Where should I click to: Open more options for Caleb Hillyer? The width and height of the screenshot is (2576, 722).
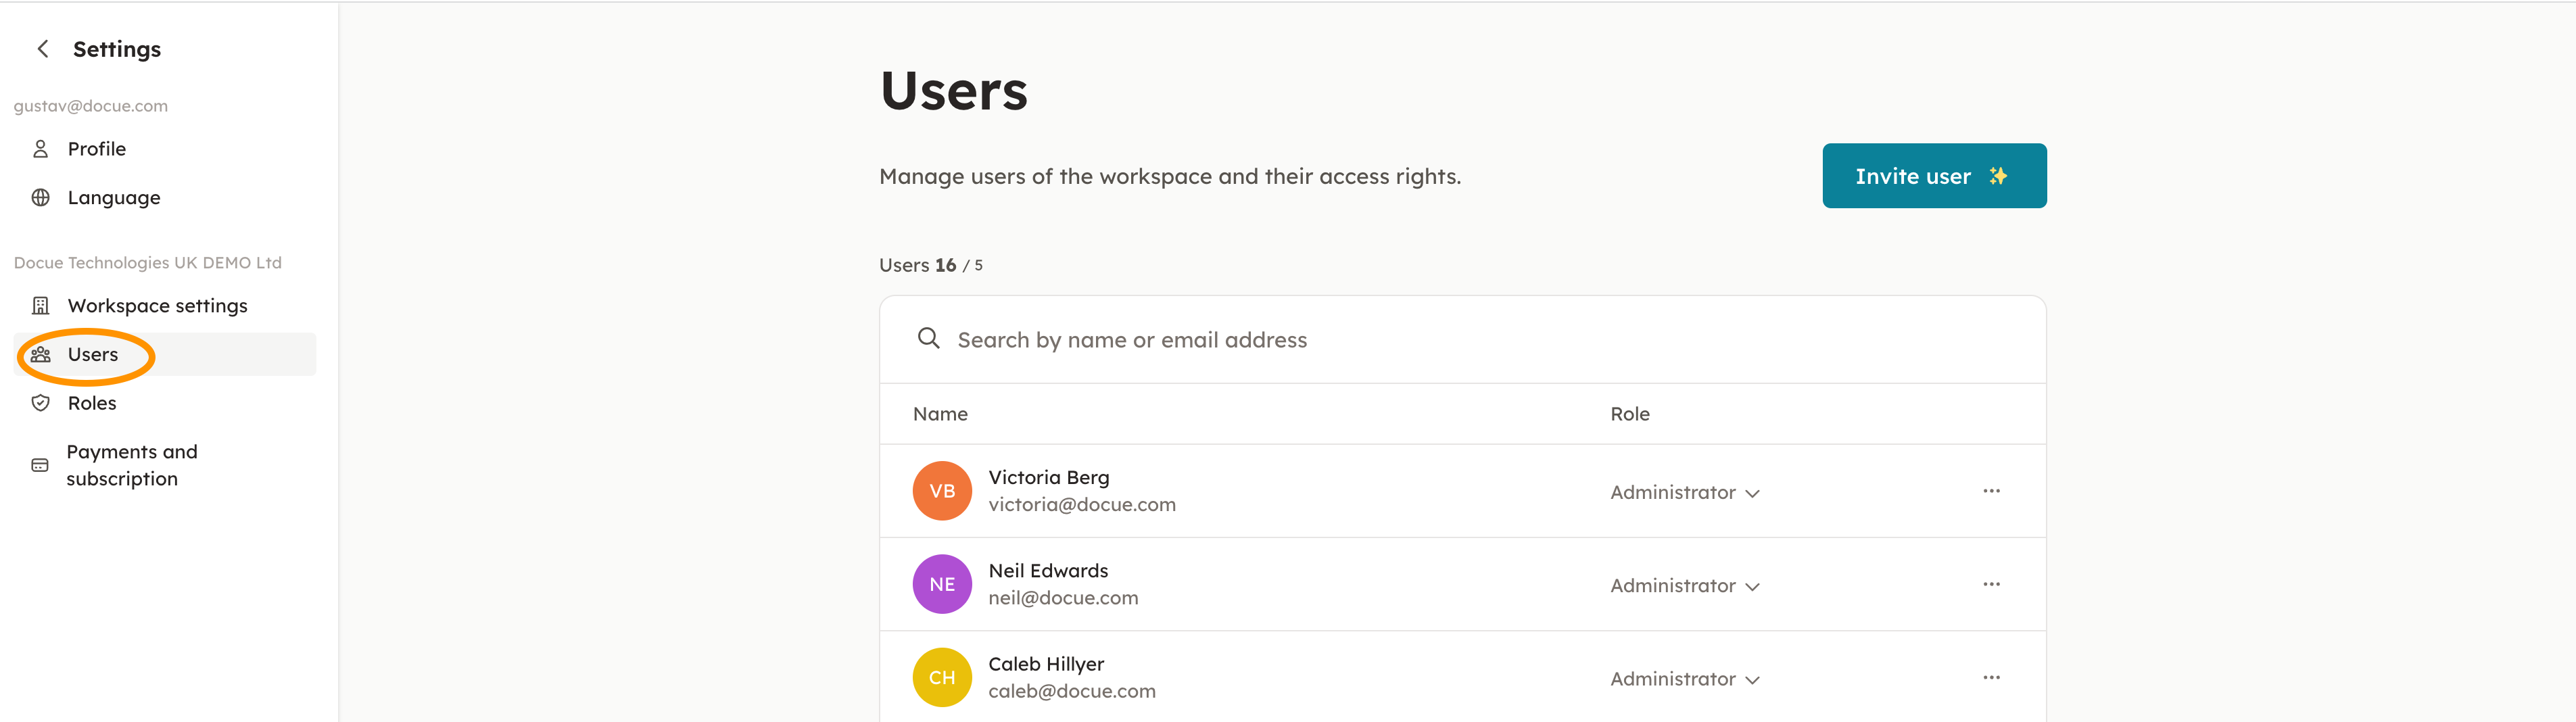(x=1991, y=678)
